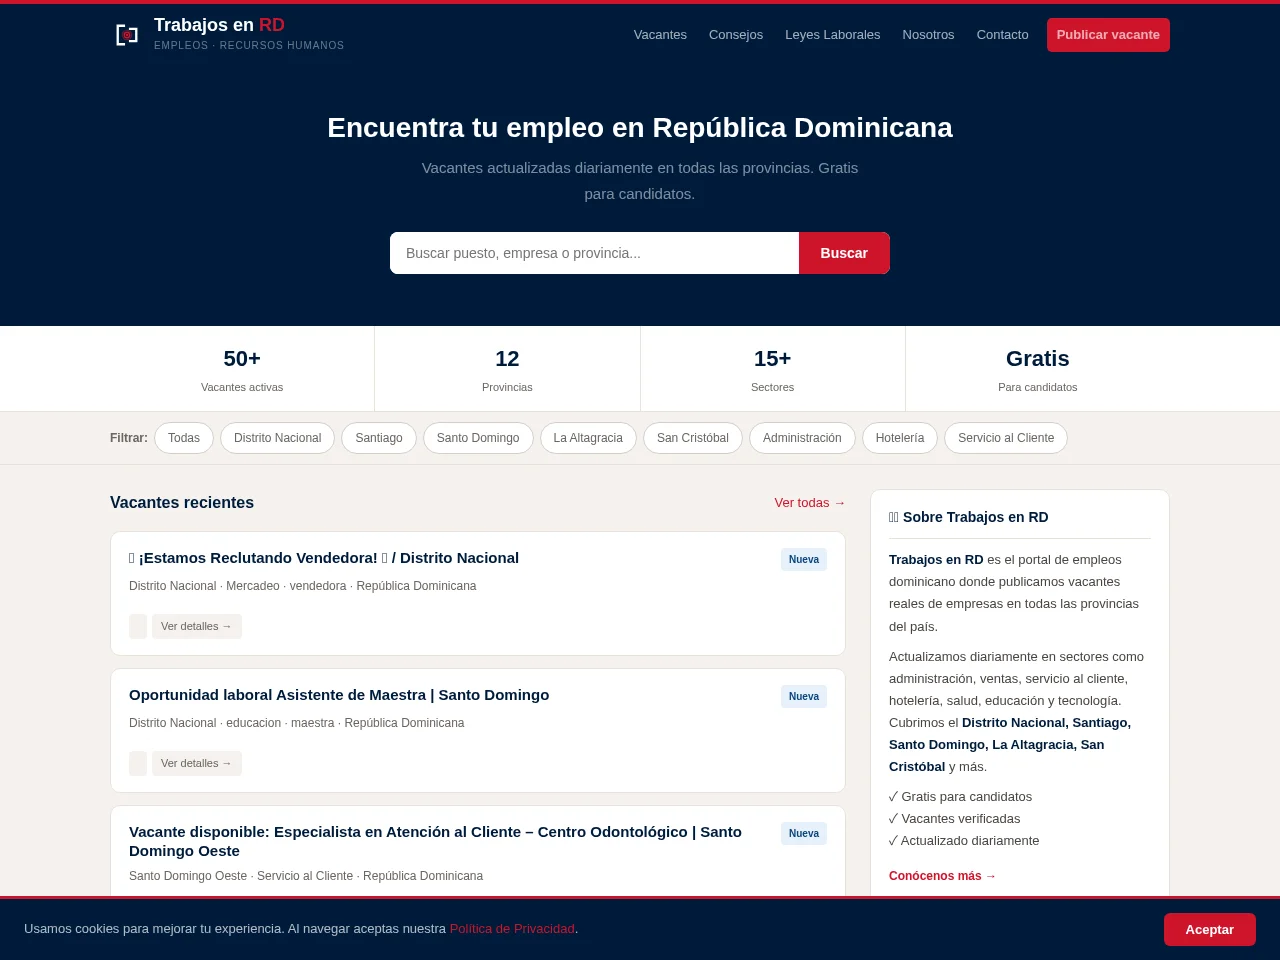
Task: Open Leyes Laborales page
Action: (x=833, y=35)
